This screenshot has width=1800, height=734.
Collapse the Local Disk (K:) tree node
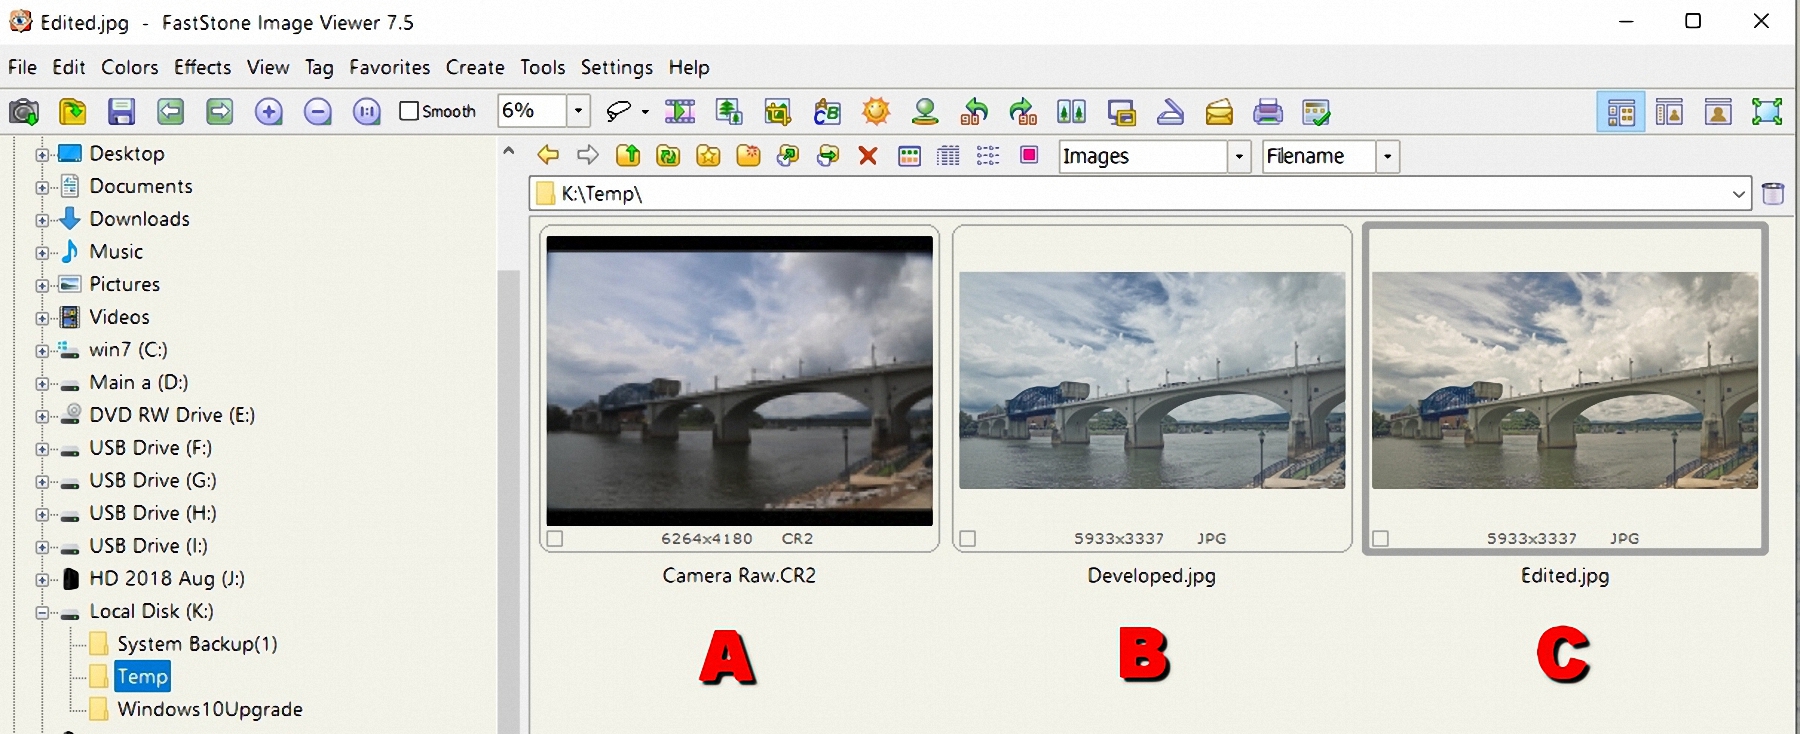pyautogui.click(x=42, y=612)
